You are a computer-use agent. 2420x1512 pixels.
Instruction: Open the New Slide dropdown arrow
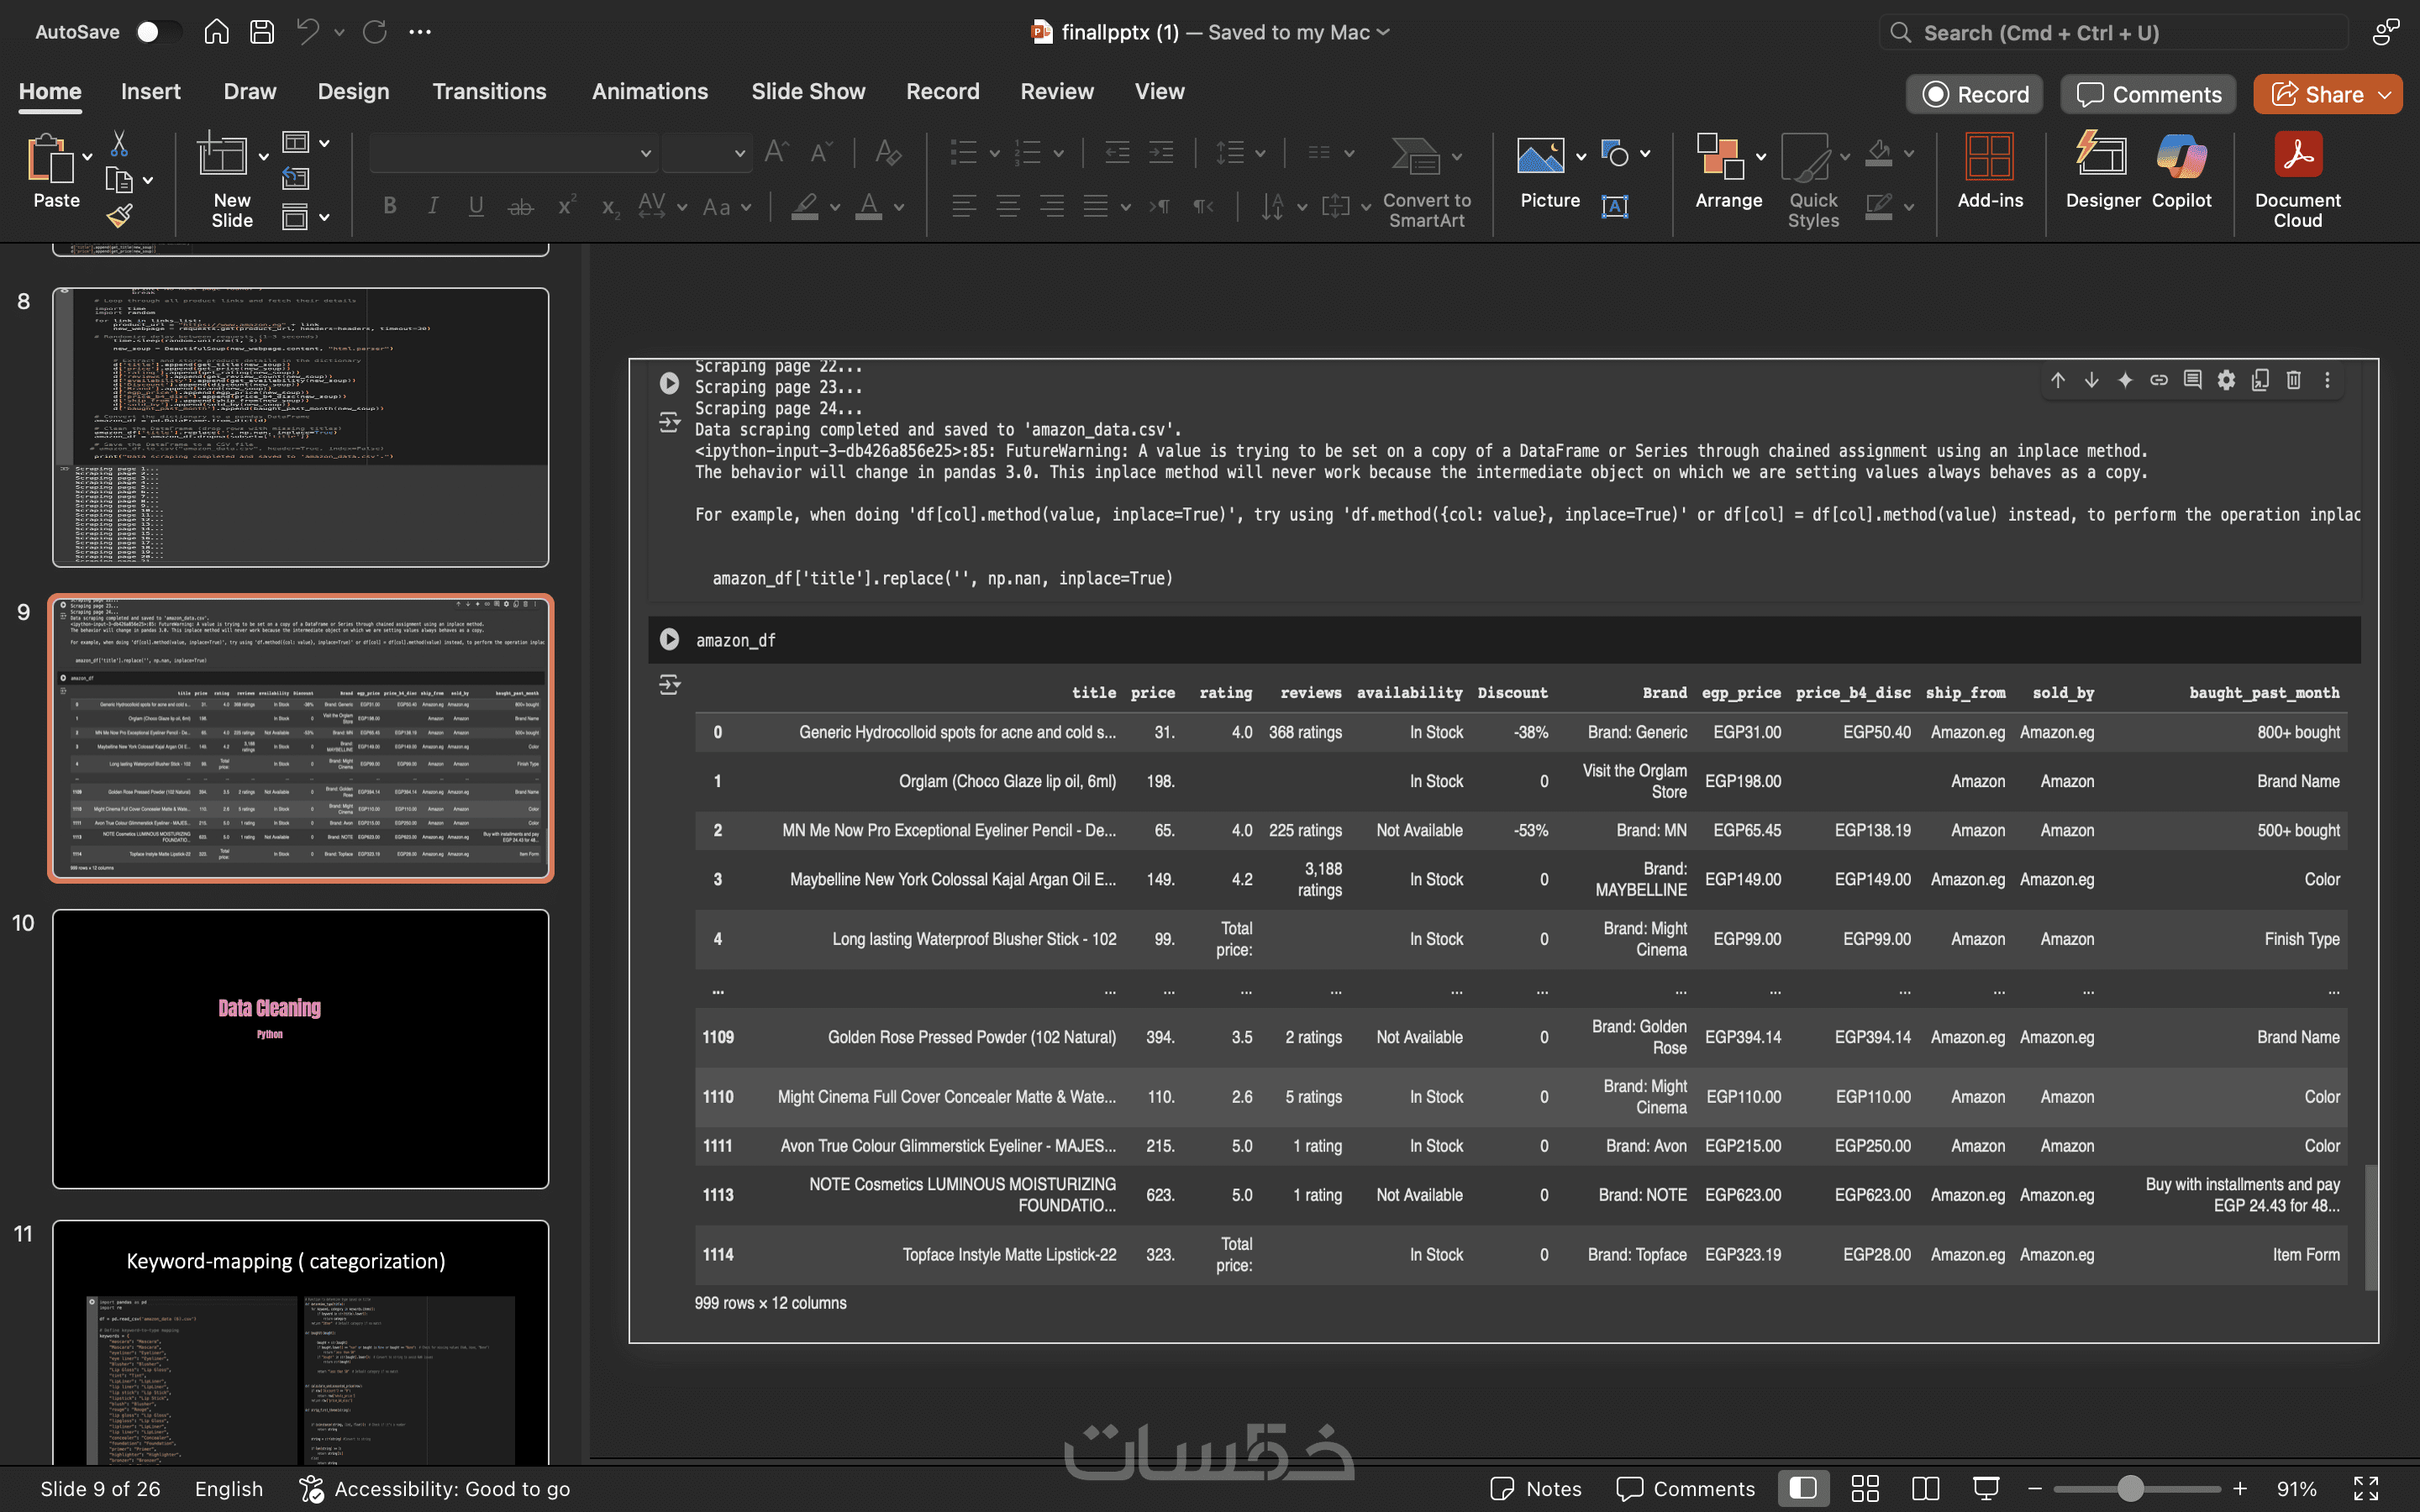click(264, 157)
